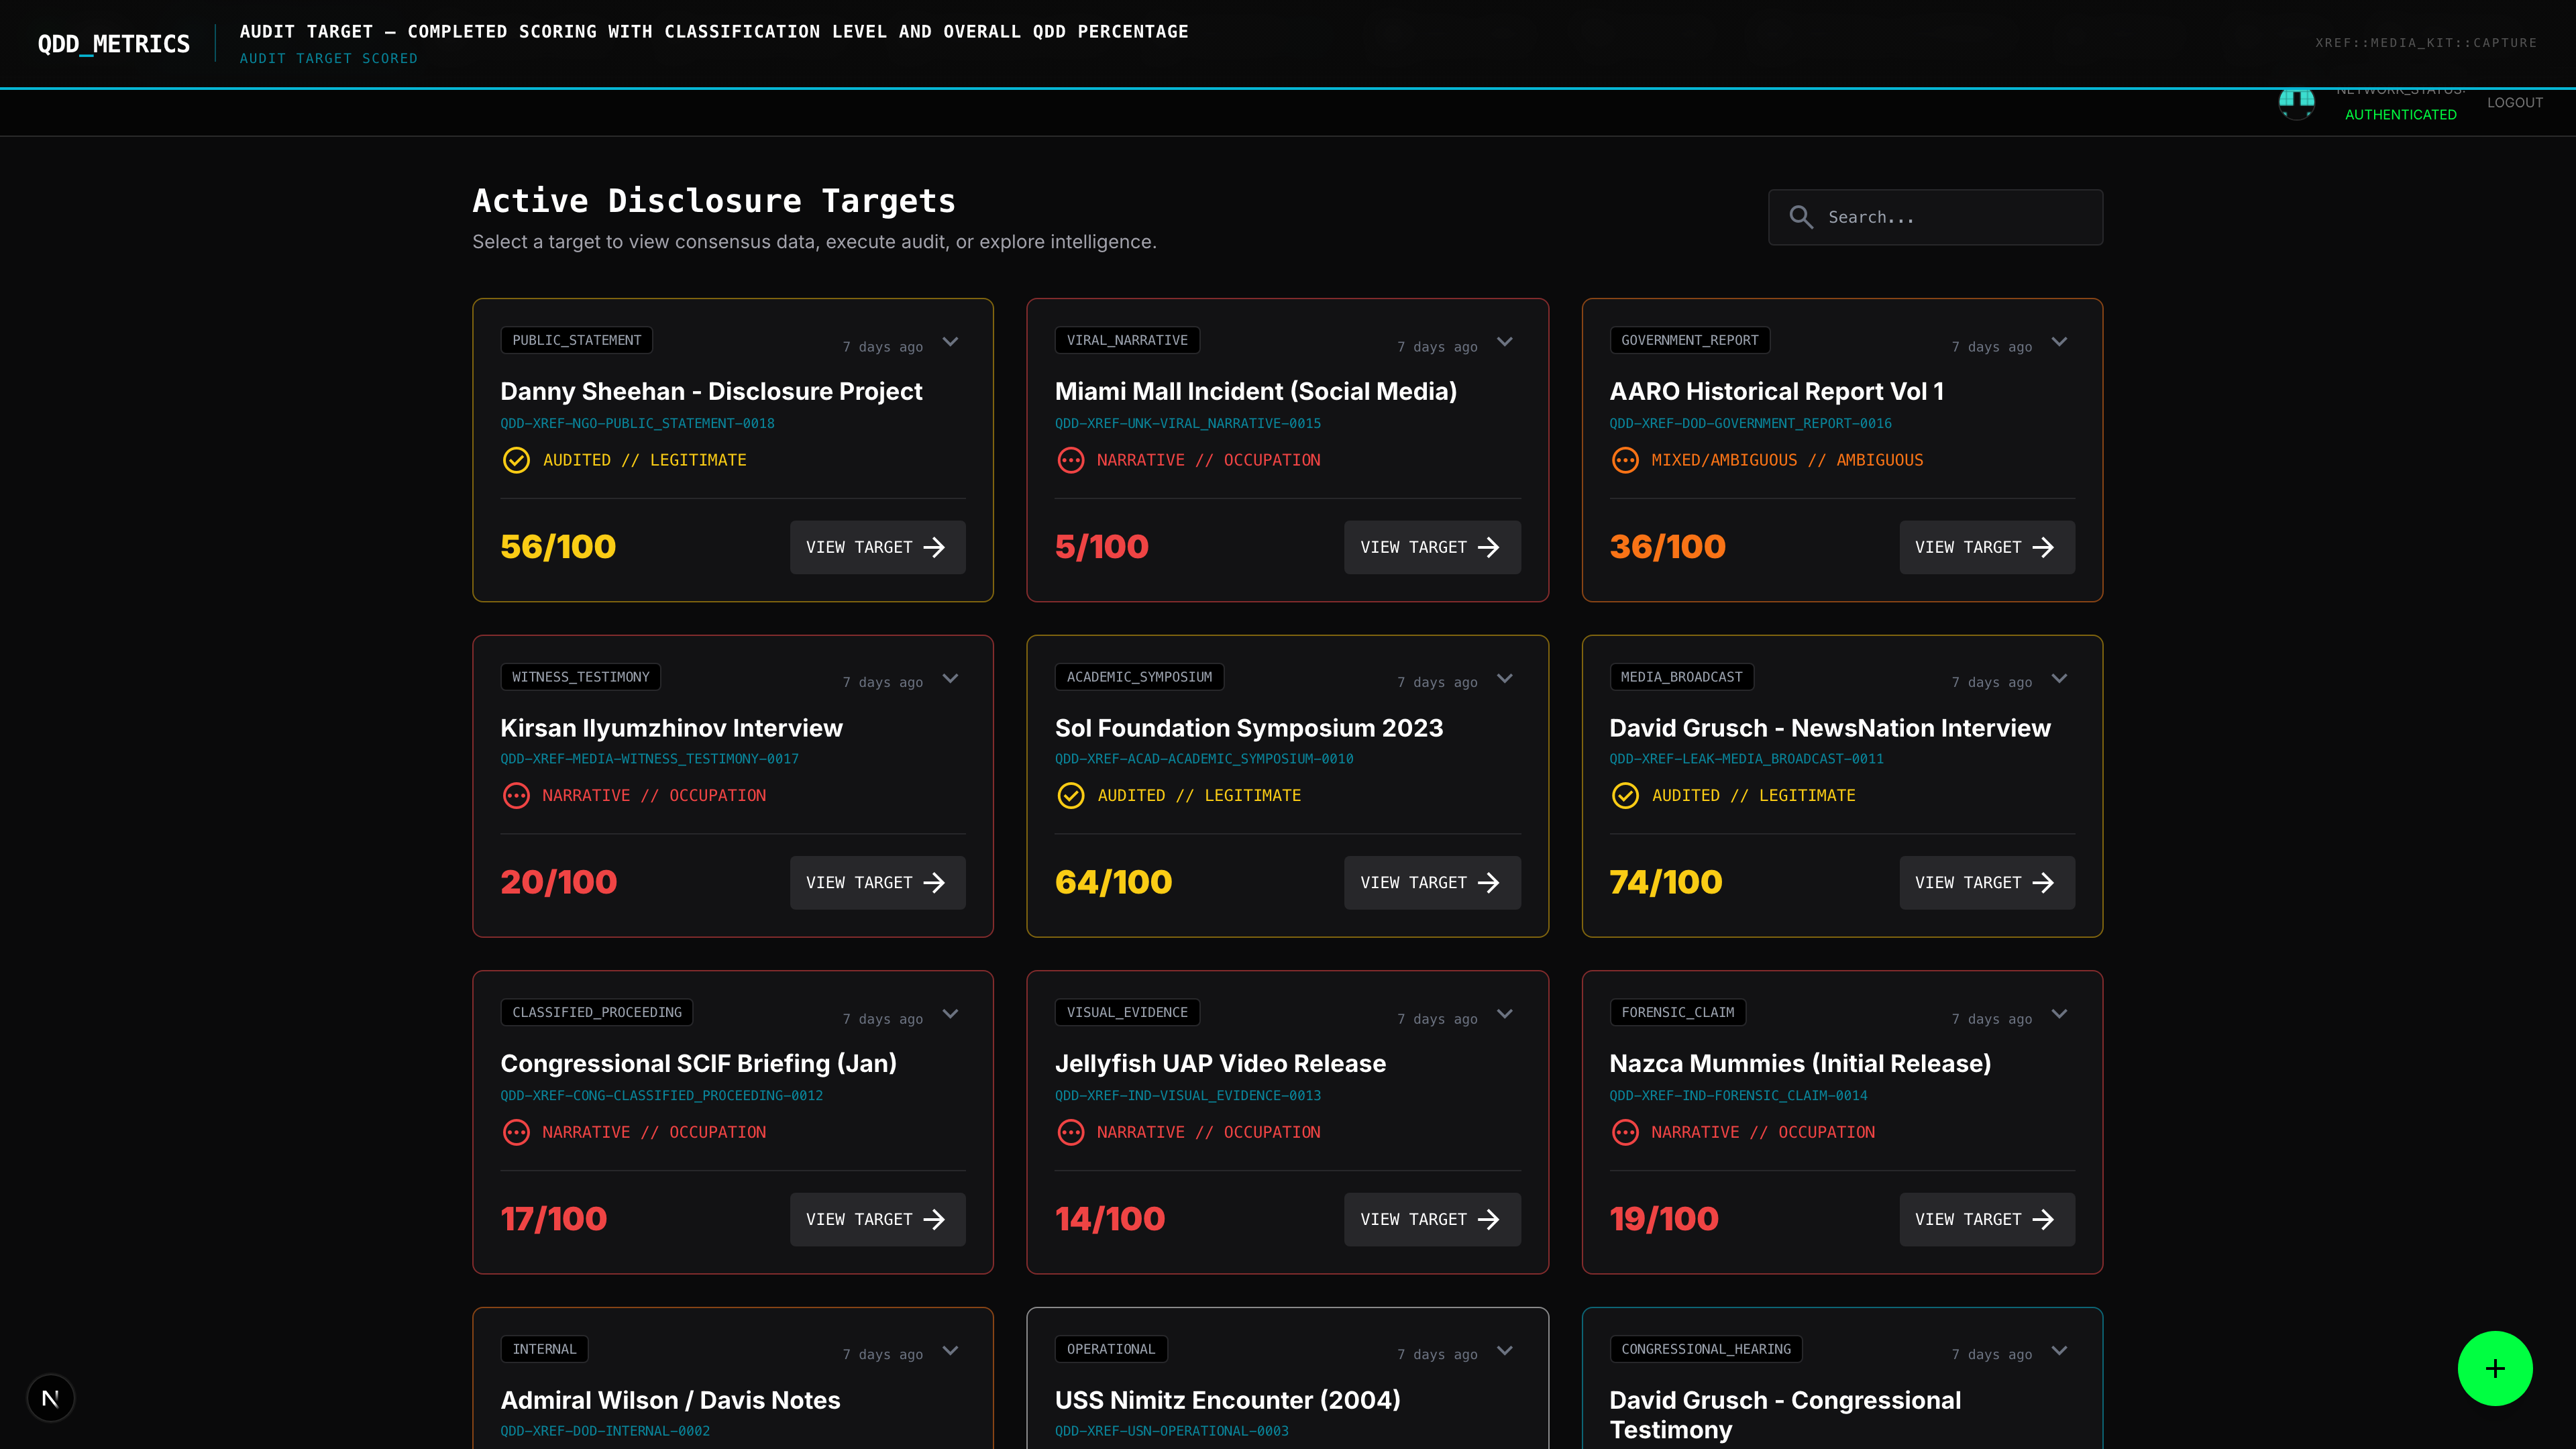Expand the Danny Sheehan card chevron
This screenshot has width=2576, height=1449.
tap(950, 342)
